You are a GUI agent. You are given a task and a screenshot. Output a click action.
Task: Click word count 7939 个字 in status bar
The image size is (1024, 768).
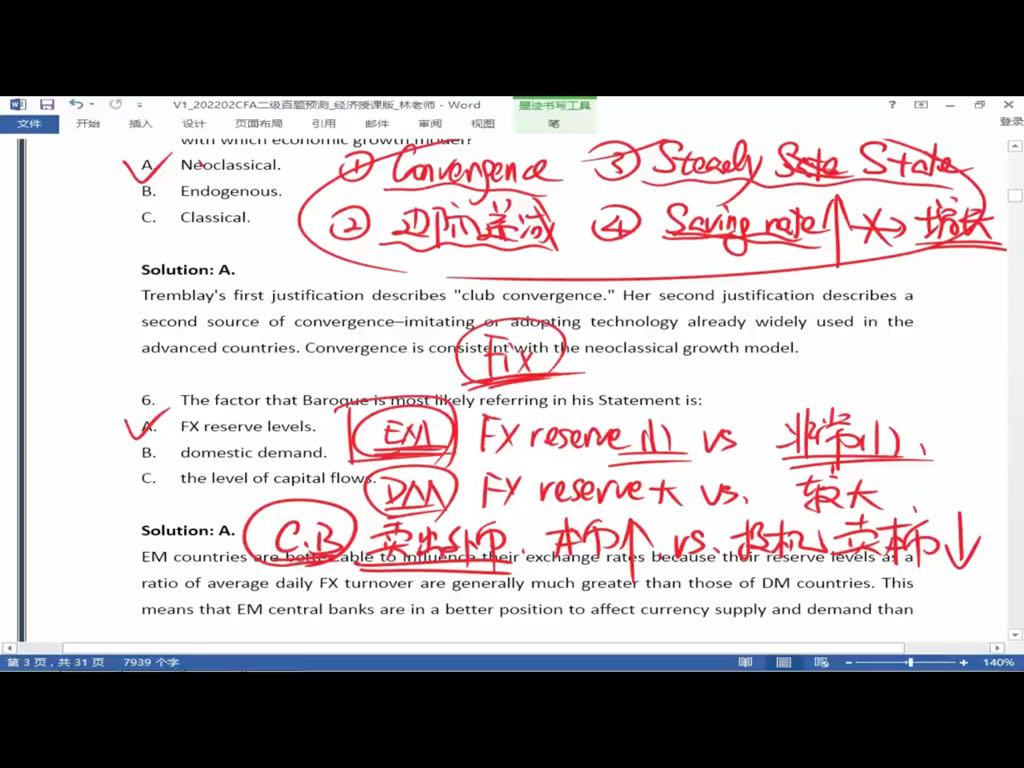(151, 662)
